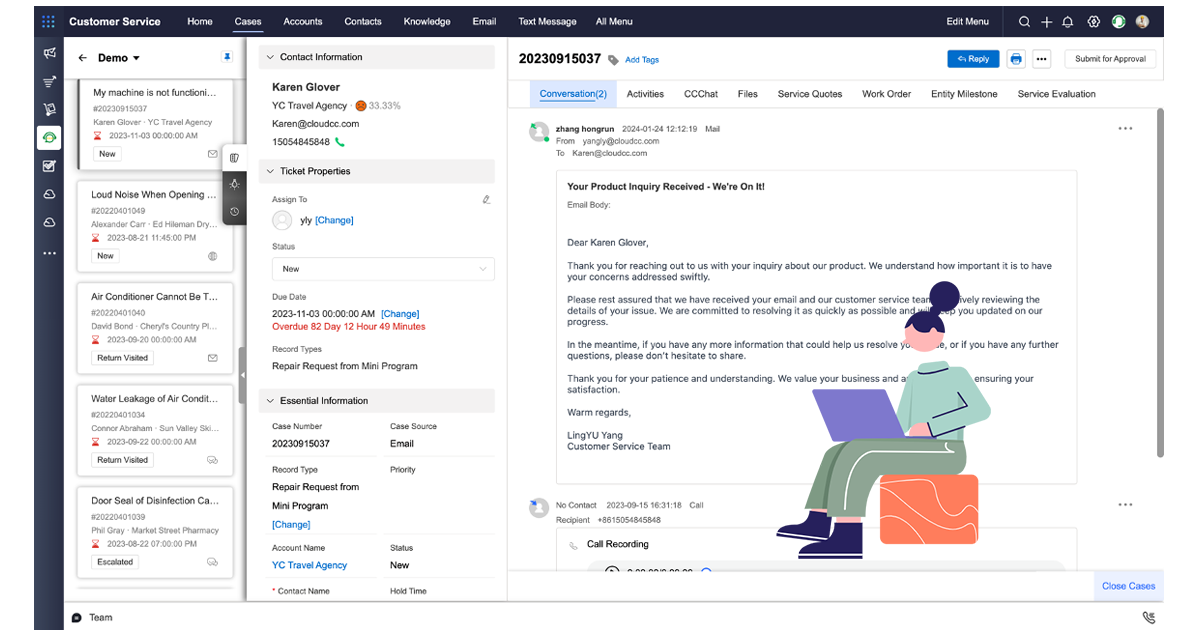Click the search magnifier in top bar
The width and height of the screenshot is (1200, 630).
click(x=1024, y=21)
